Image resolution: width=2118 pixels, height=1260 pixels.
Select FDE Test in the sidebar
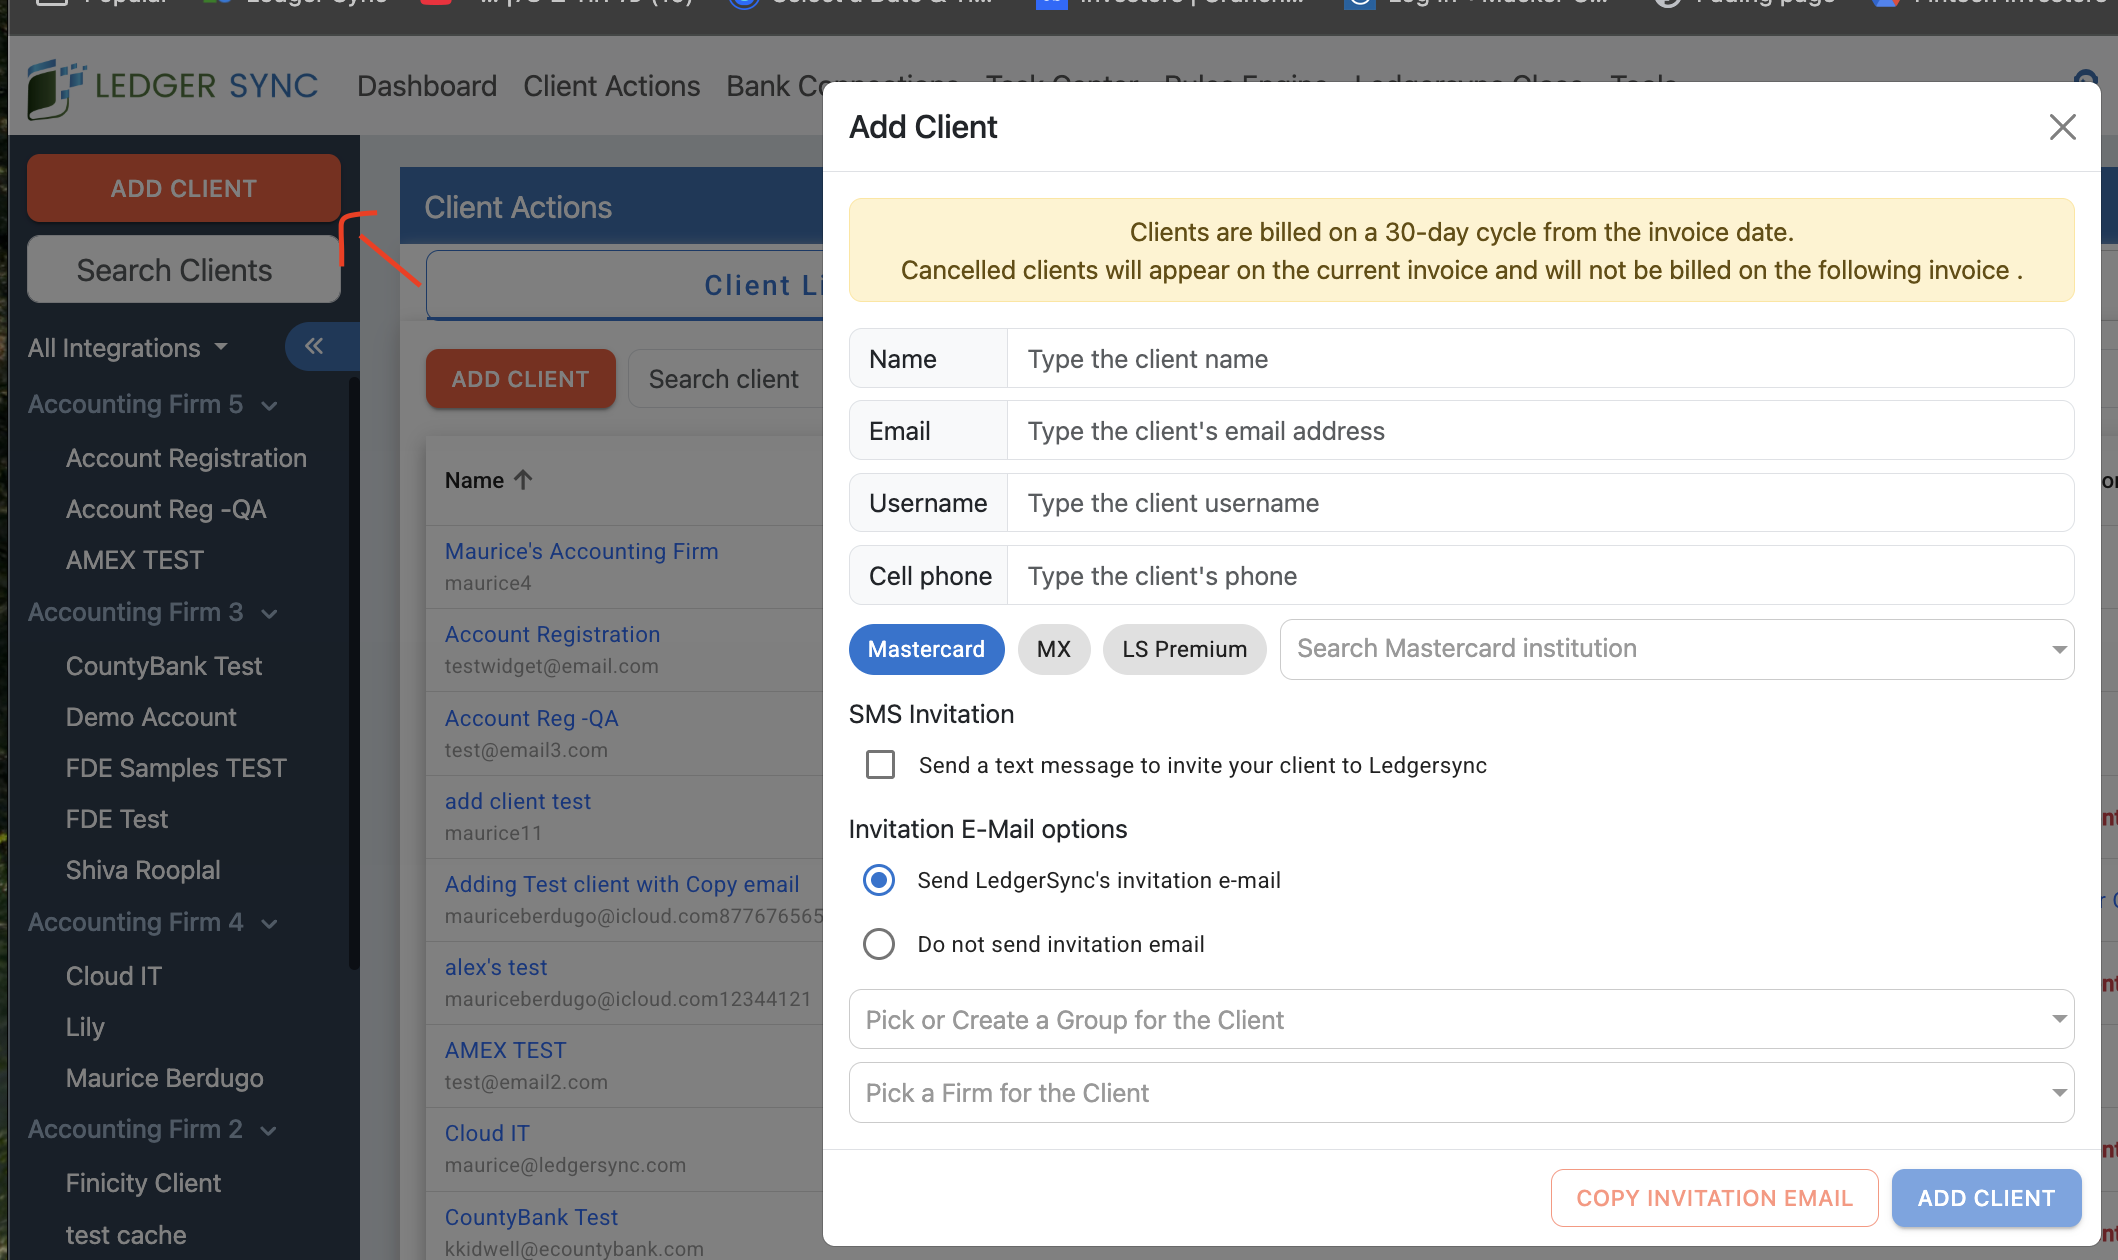(x=117, y=819)
